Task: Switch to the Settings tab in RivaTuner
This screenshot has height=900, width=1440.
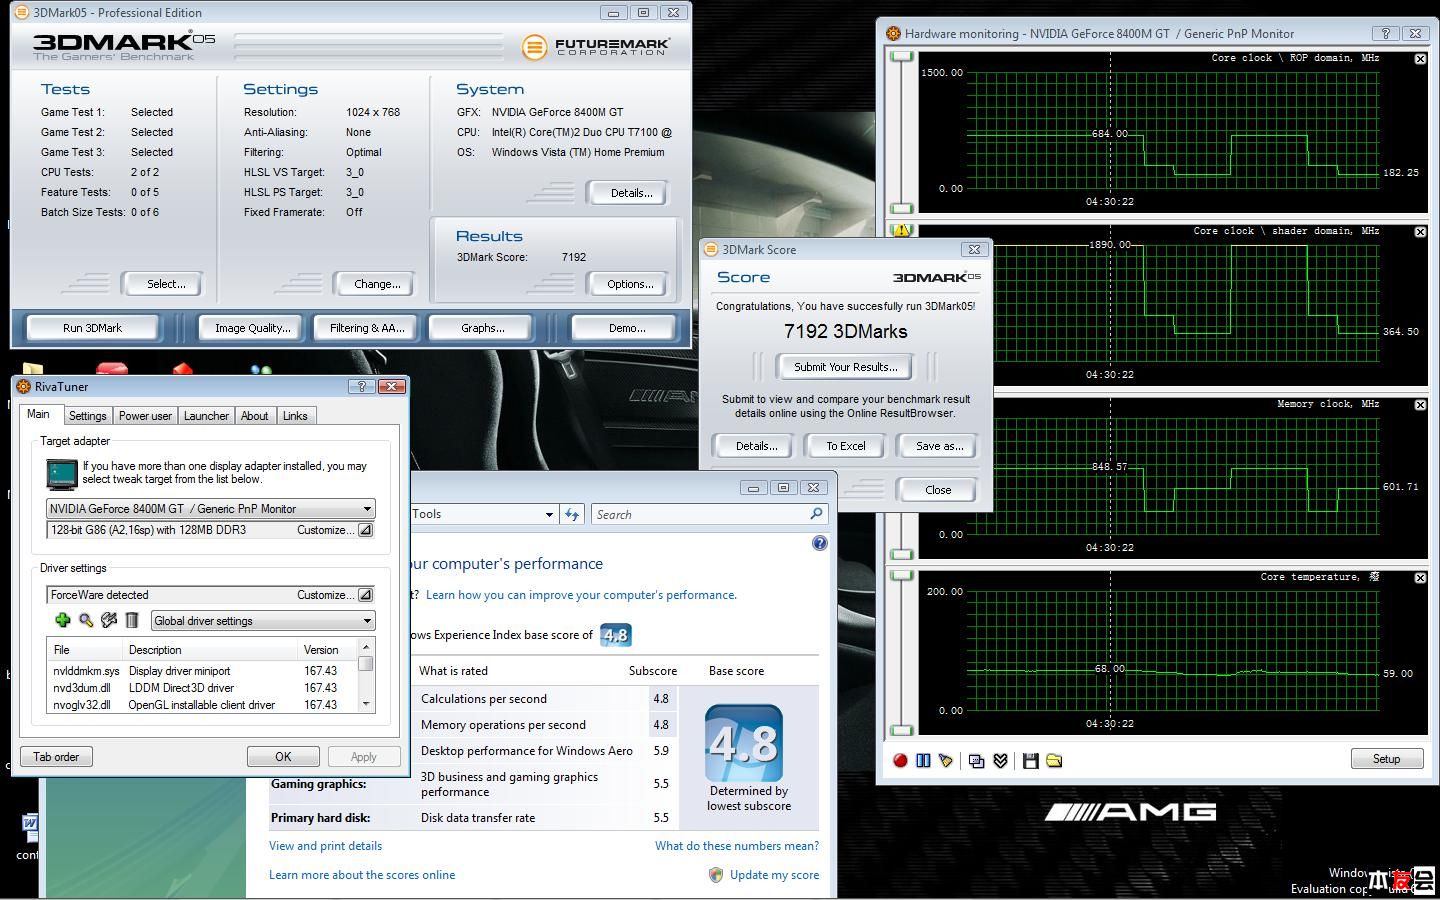Action: tap(87, 416)
